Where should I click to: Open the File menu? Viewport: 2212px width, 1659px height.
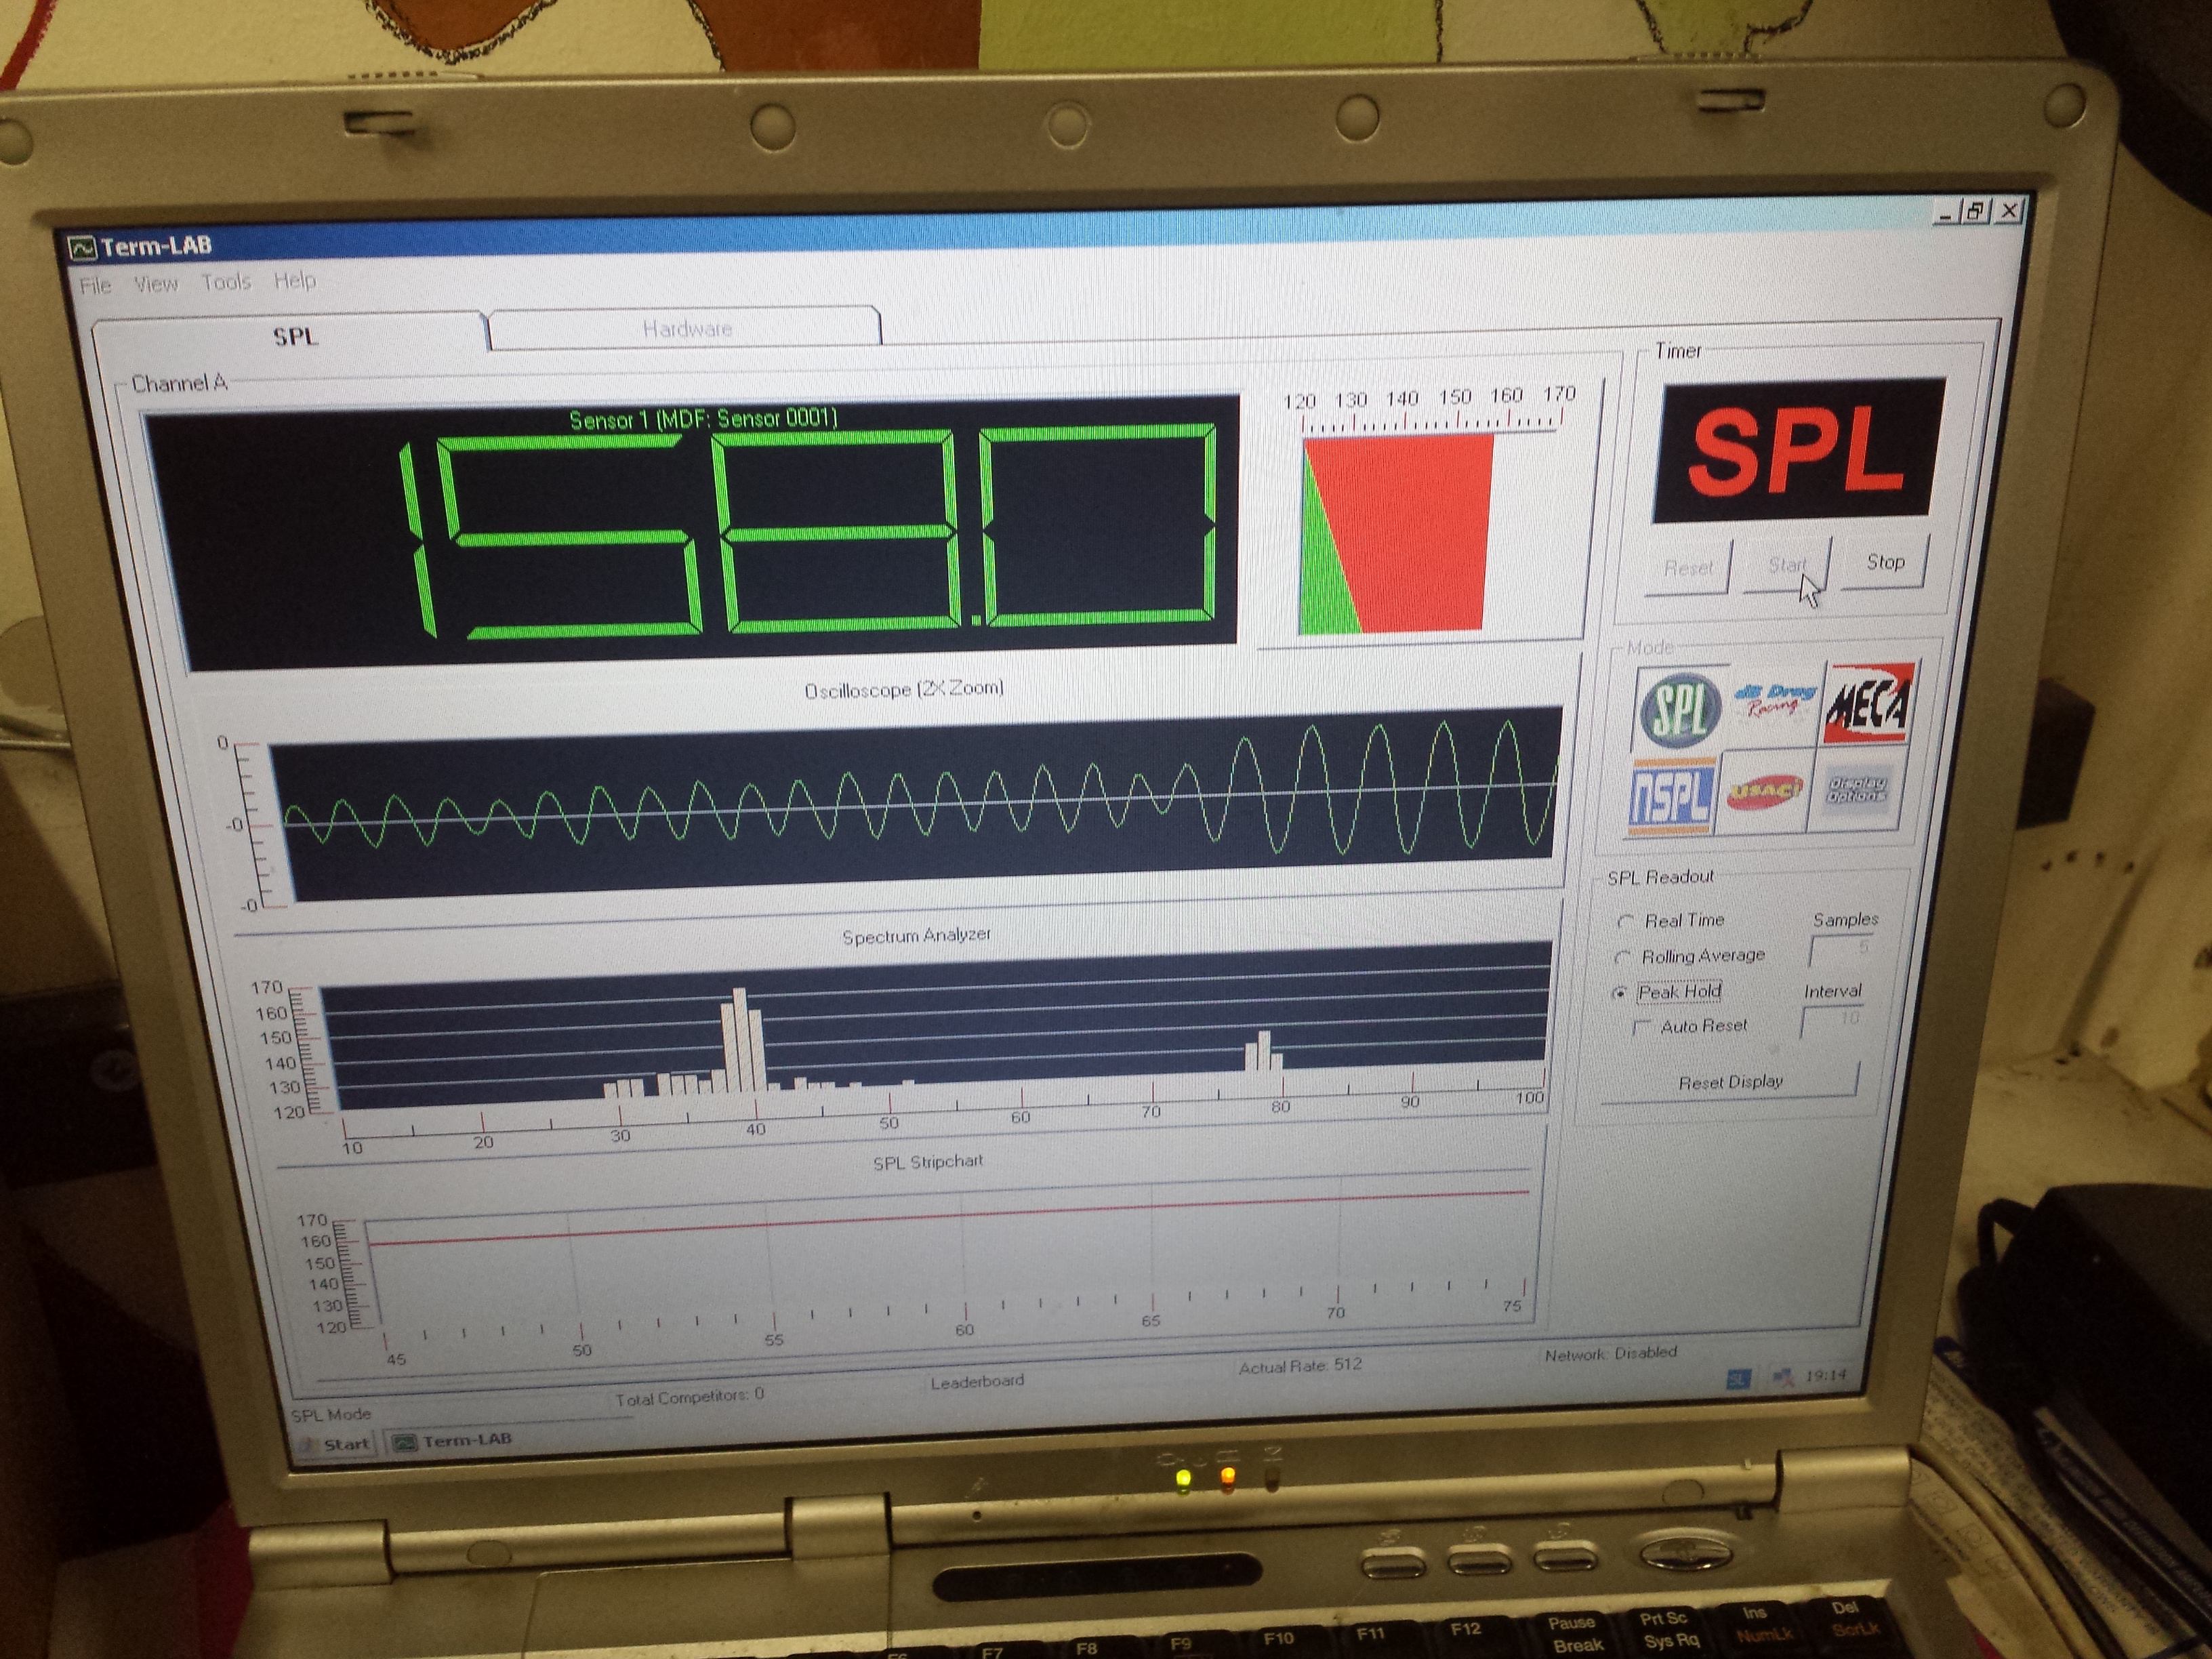(96, 286)
